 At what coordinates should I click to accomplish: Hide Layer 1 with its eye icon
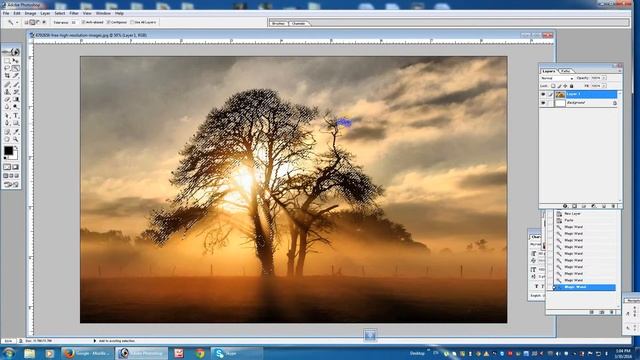[x=543, y=94]
